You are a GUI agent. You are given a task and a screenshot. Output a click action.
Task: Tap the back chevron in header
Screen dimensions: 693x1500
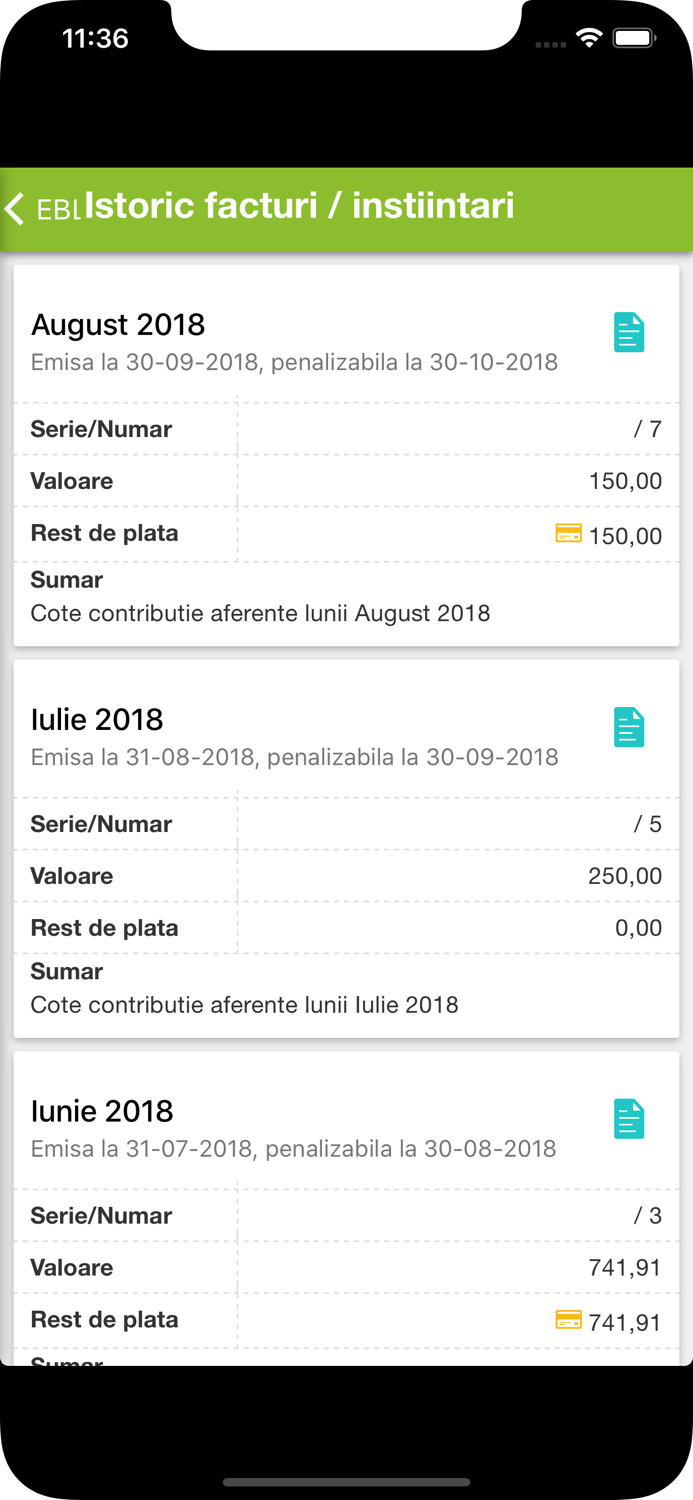click(x=15, y=208)
